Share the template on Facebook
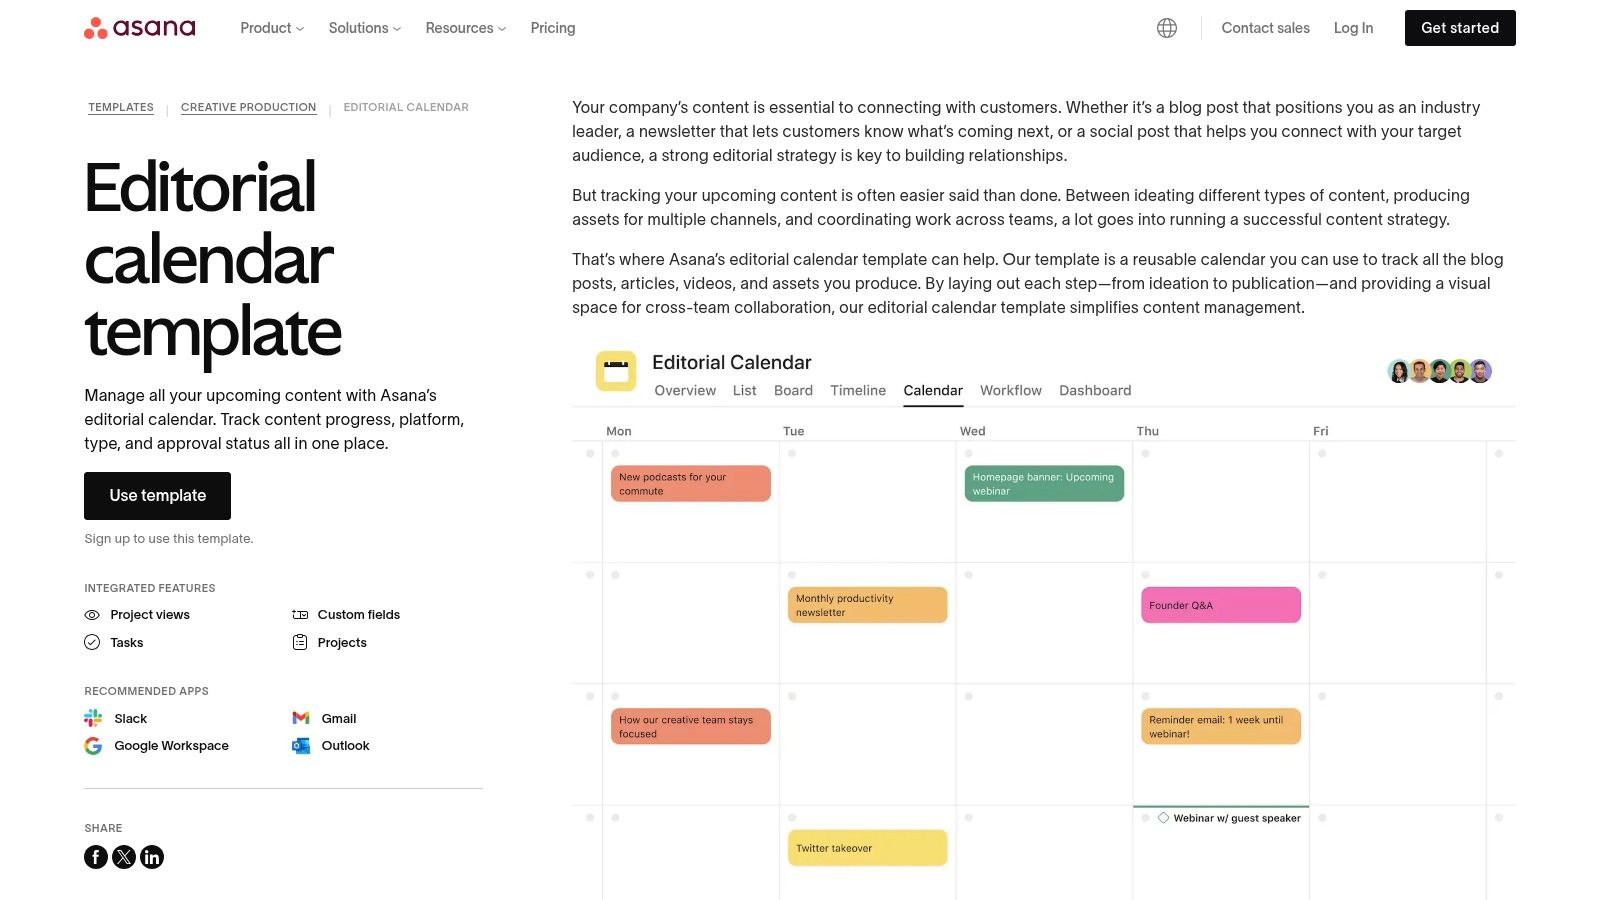Viewport: 1600px width, 900px height. coord(96,857)
